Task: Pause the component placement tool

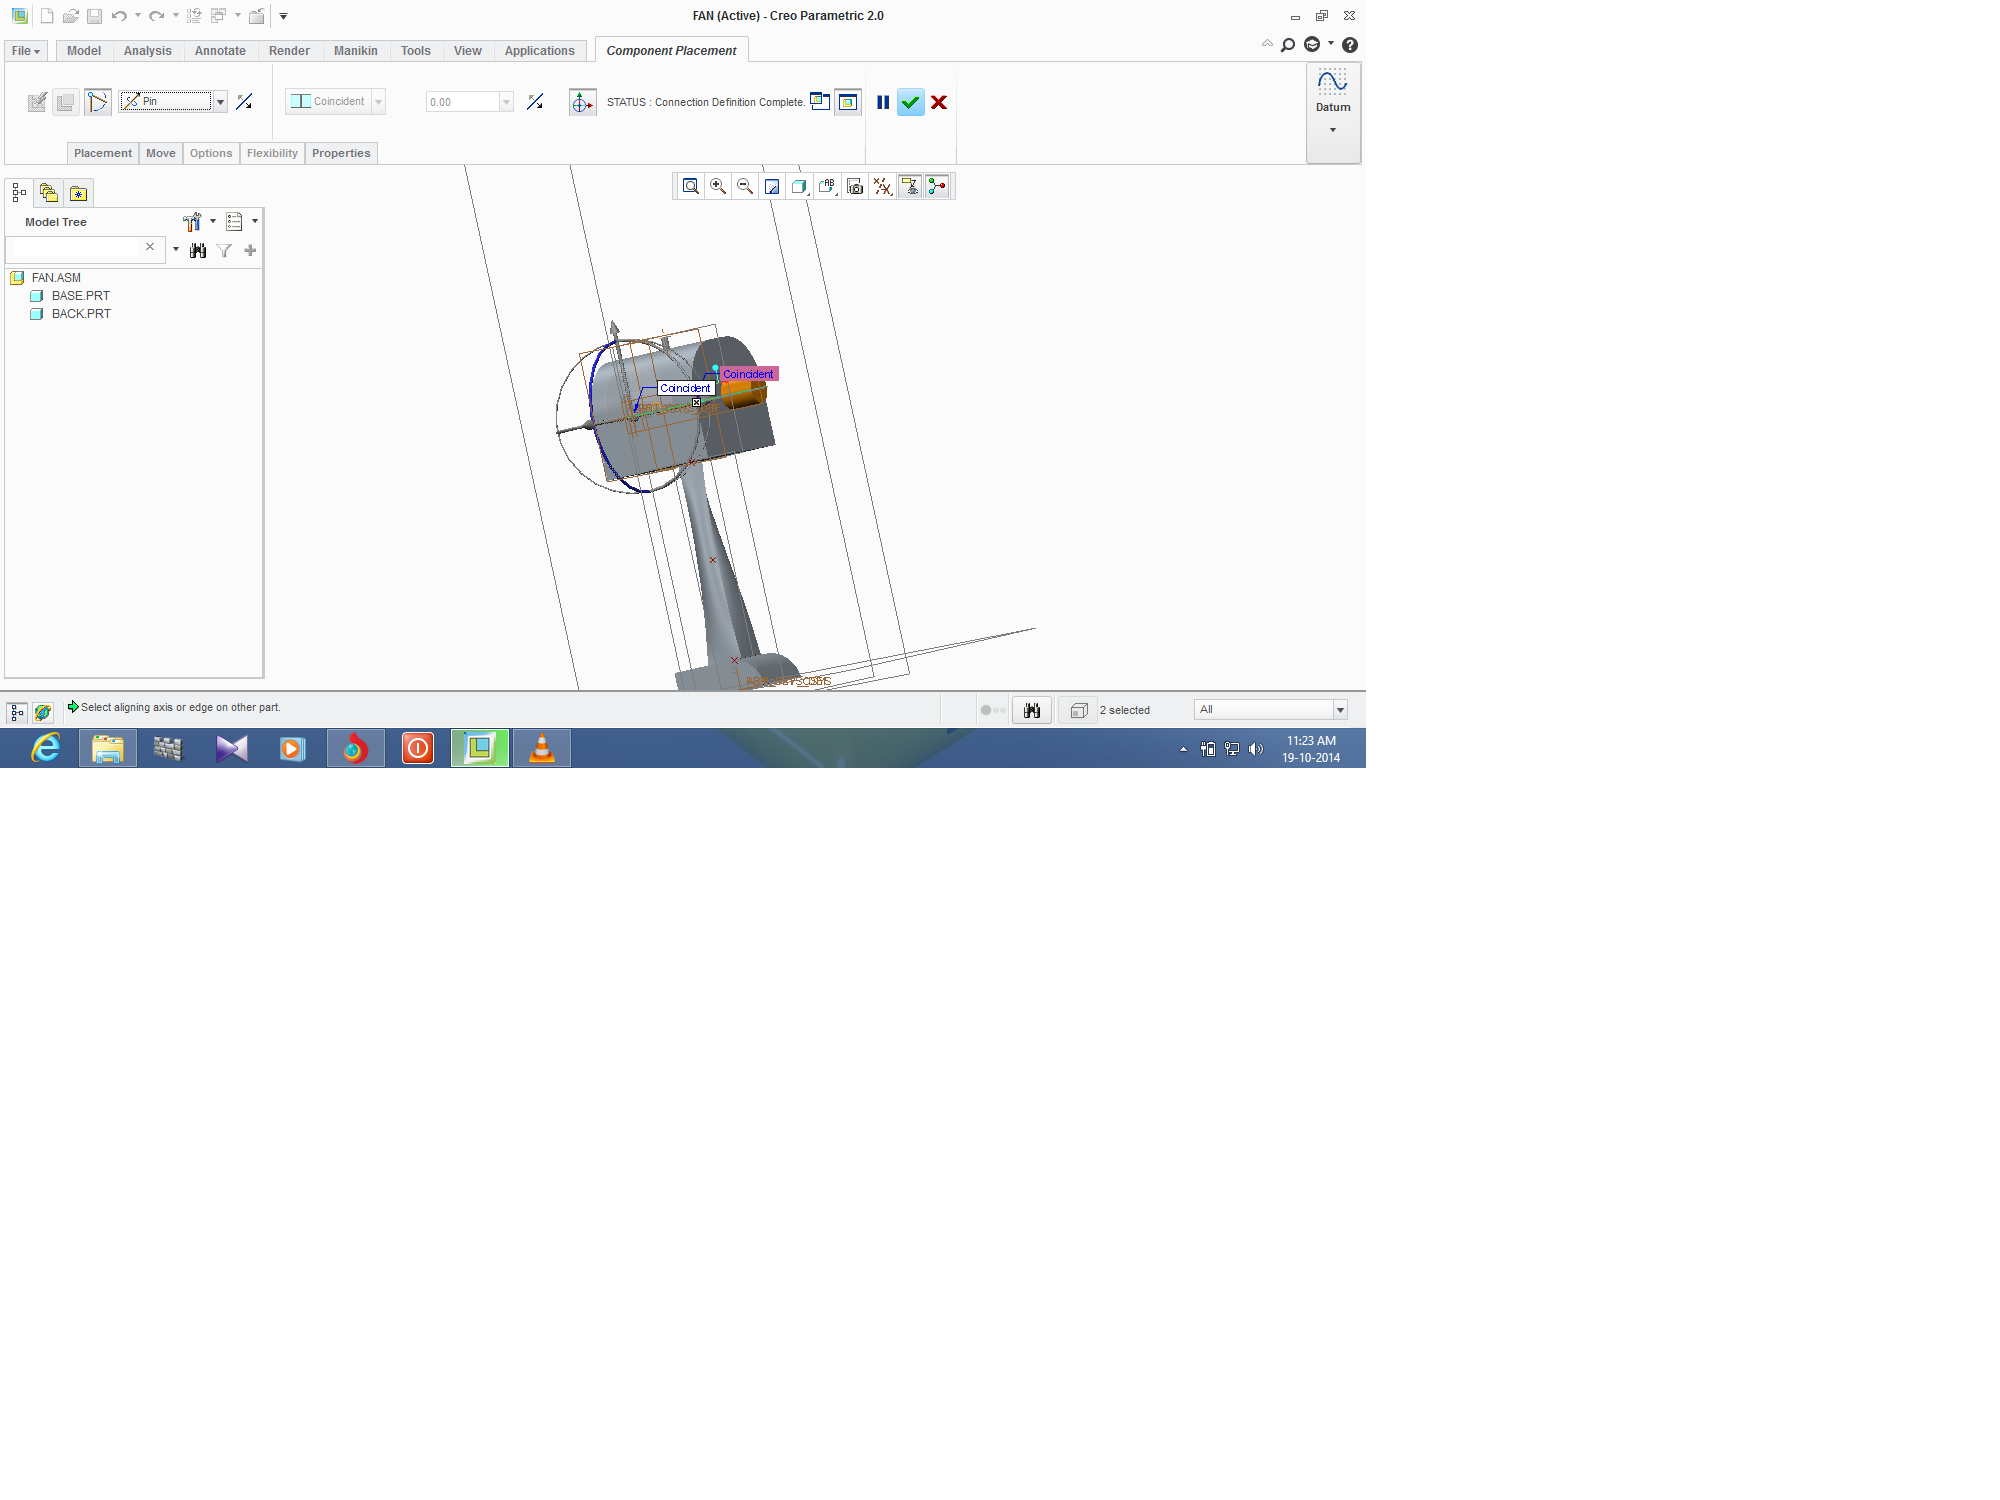Action: tap(883, 102)
